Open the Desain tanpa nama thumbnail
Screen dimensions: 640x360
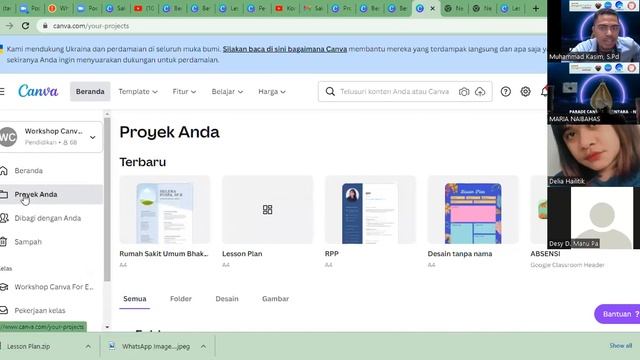tap(473, 210)
